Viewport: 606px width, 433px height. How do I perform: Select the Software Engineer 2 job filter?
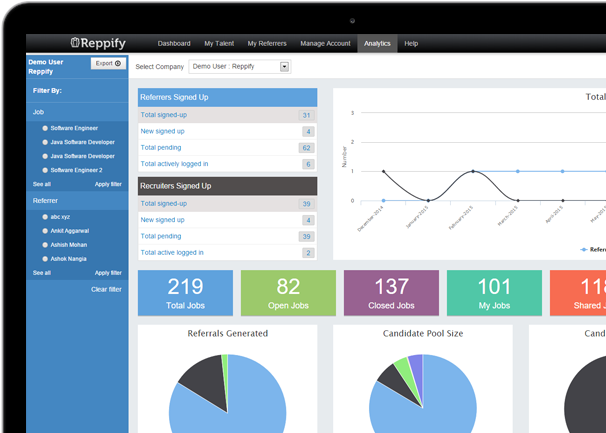click(x=45, y=170)
